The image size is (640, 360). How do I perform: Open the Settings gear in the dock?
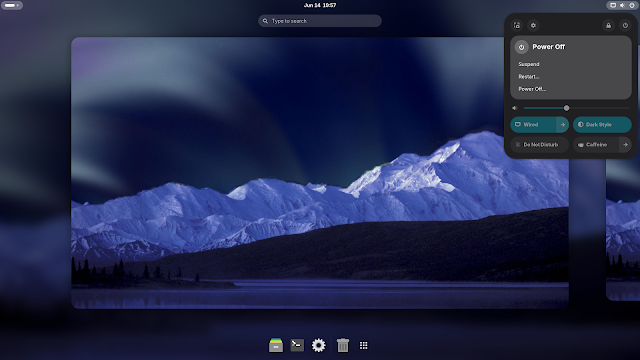tap(319, 345)
